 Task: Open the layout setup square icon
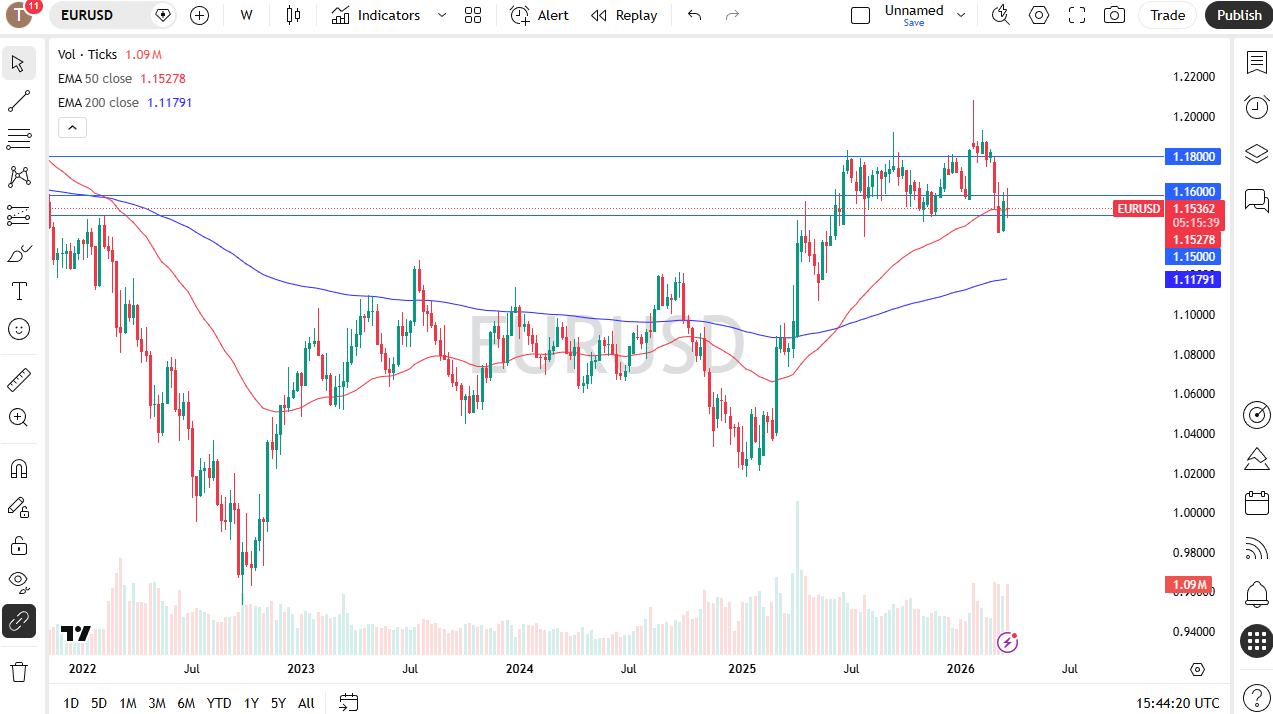click(860, 15)
